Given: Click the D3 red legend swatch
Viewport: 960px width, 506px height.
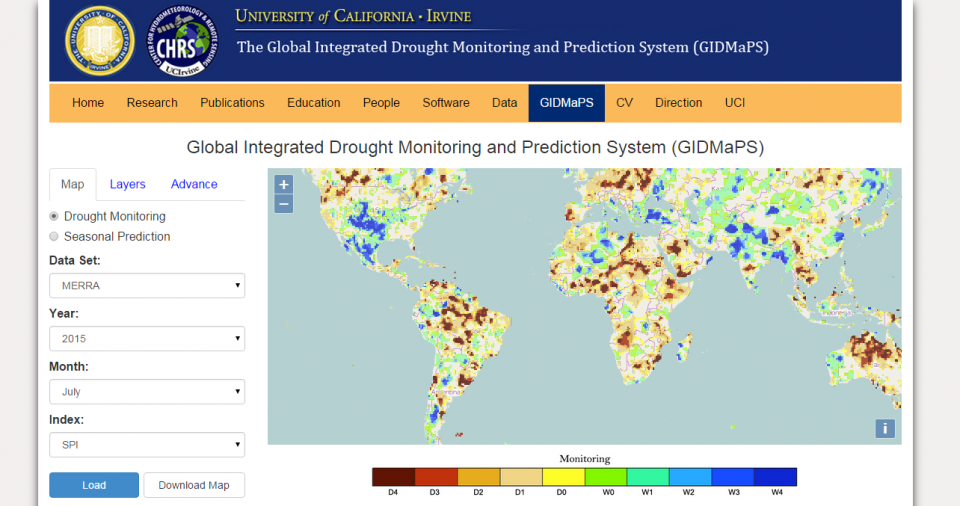Looking at the screenshot, I should 436,477.
